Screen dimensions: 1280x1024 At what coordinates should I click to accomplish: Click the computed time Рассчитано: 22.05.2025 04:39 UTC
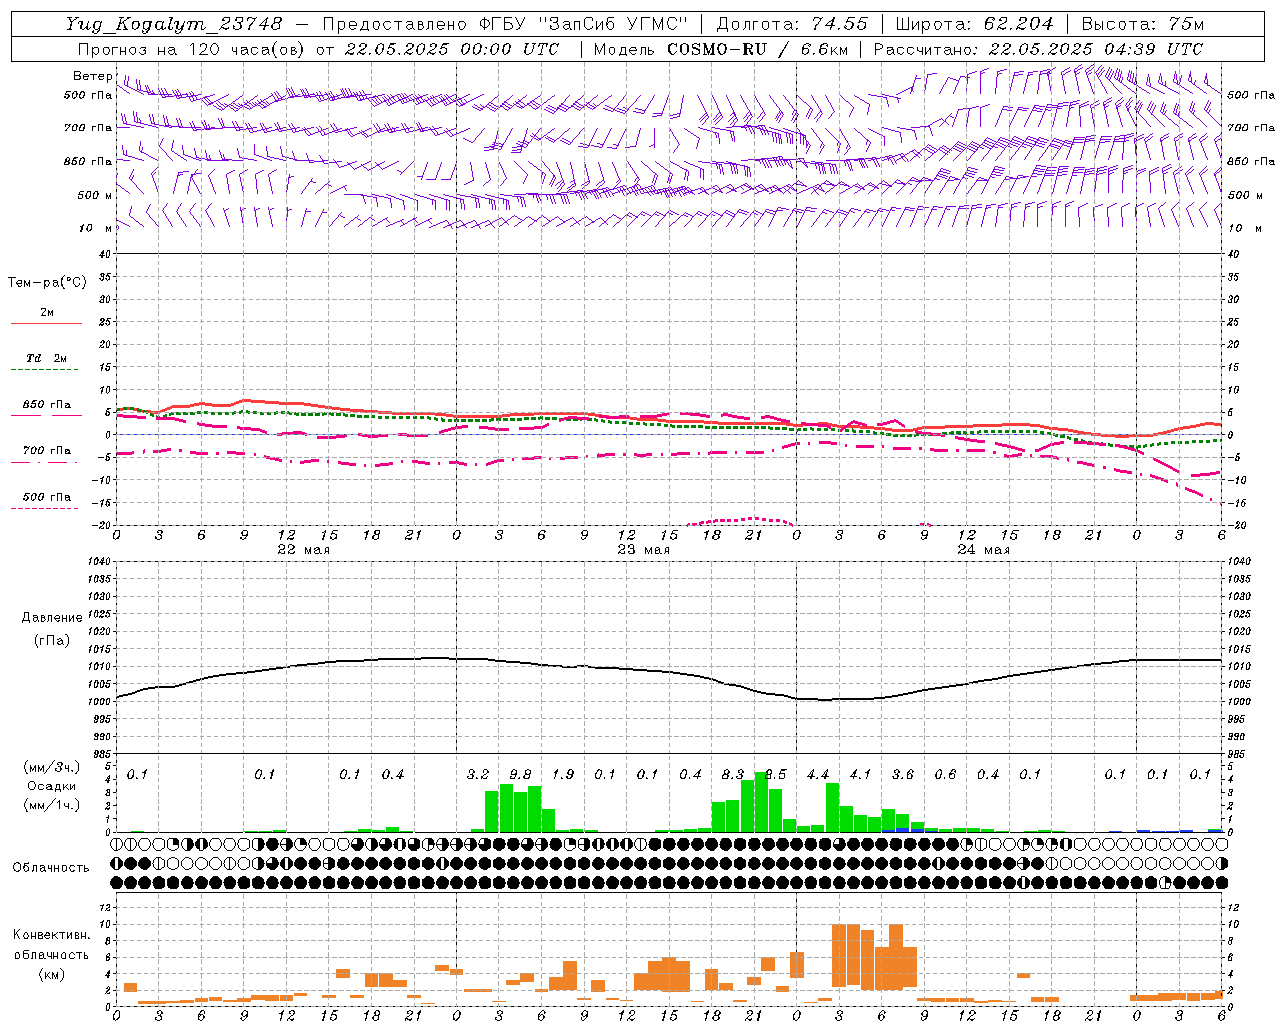click(1038, 49)
